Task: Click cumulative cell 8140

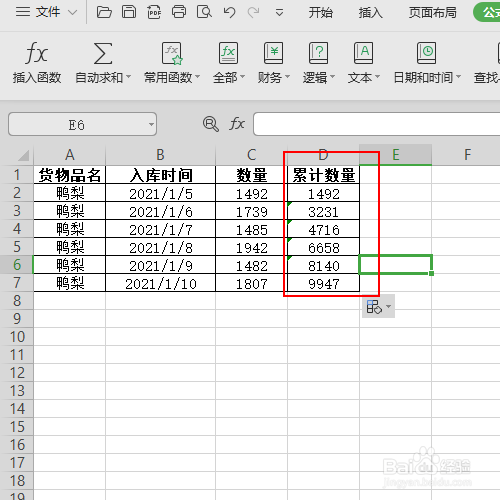Action: click(x=323, y=265)
